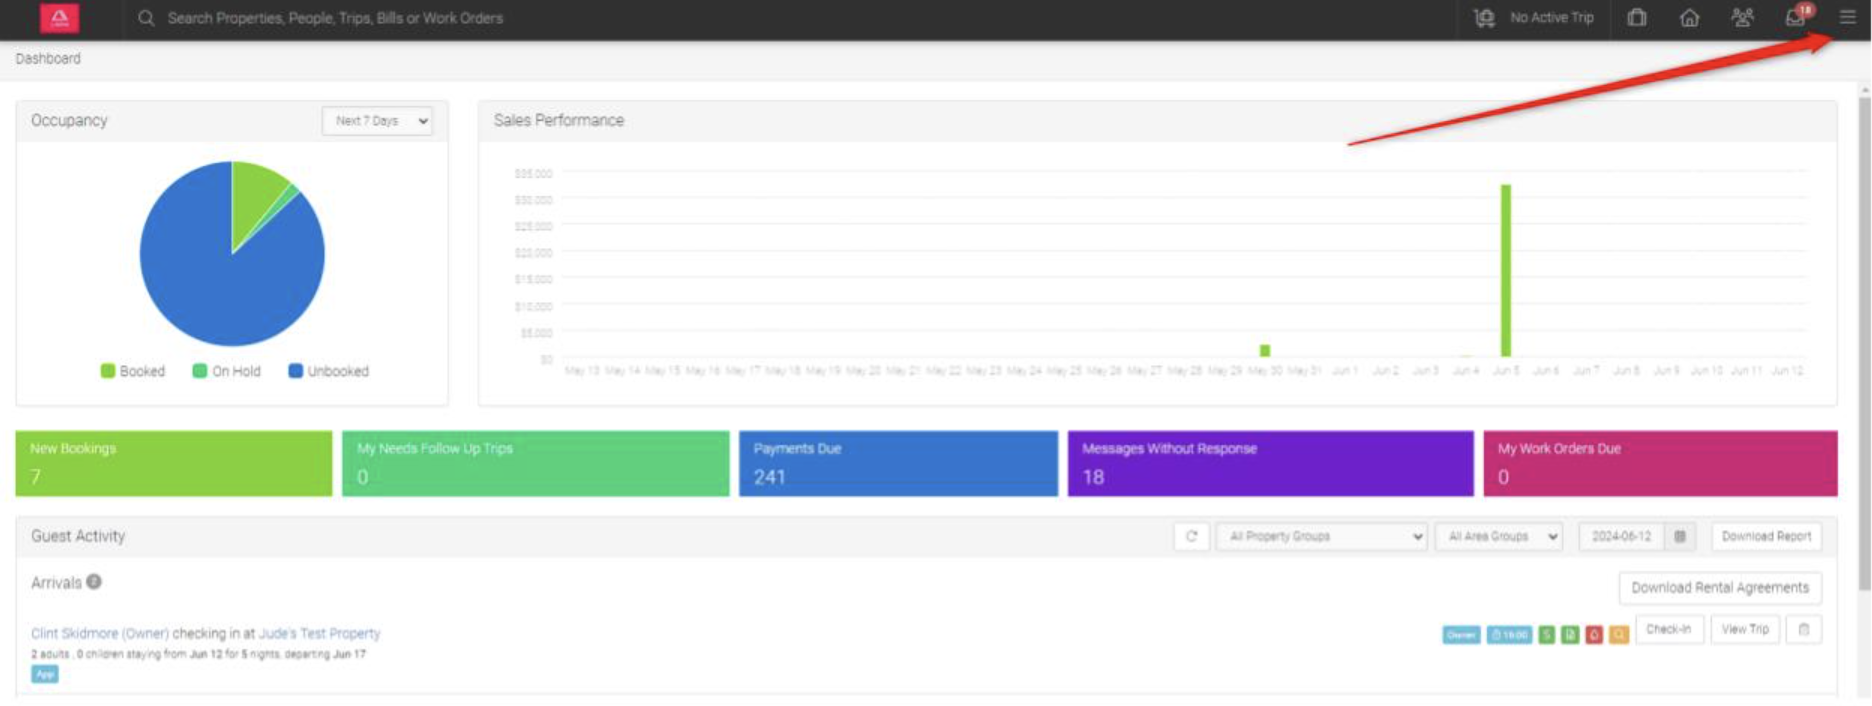Open the people/guests icon in top bar
Image resolution: width=1872 pixels, height=706 pixels.
[1742, 18]
